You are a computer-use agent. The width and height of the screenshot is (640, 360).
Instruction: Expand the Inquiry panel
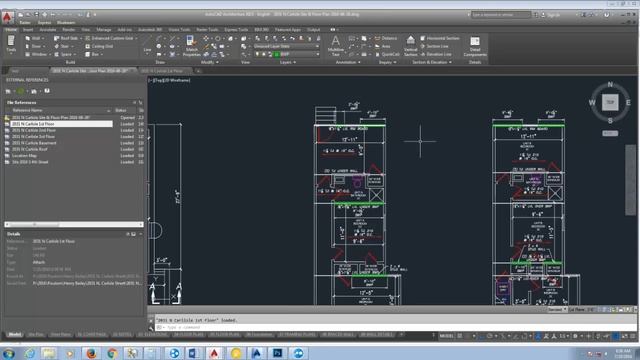click(x=387, y=62)
